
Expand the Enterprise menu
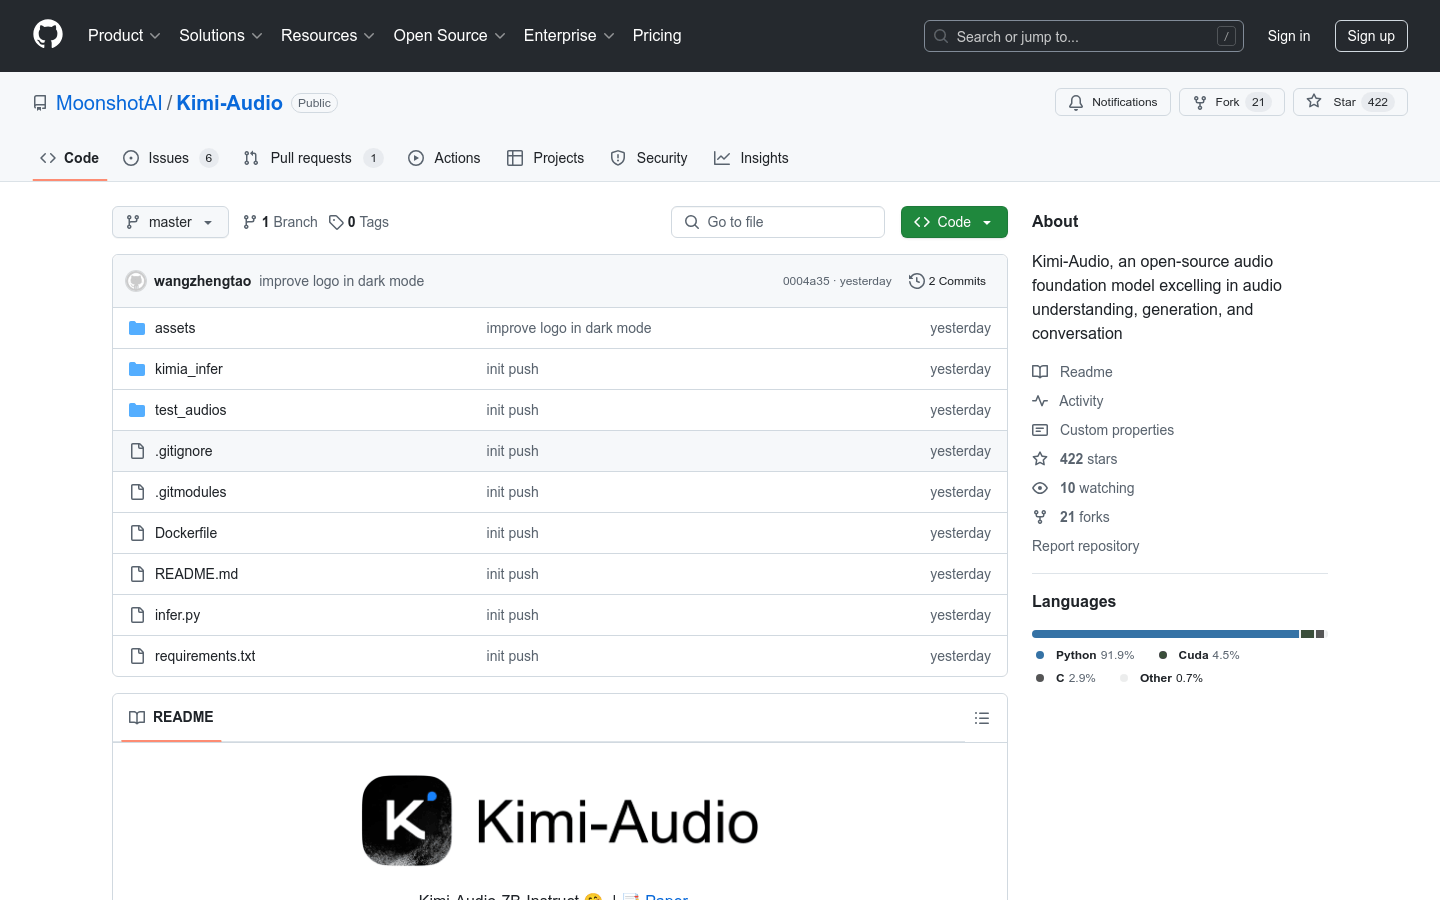(569, 35)
